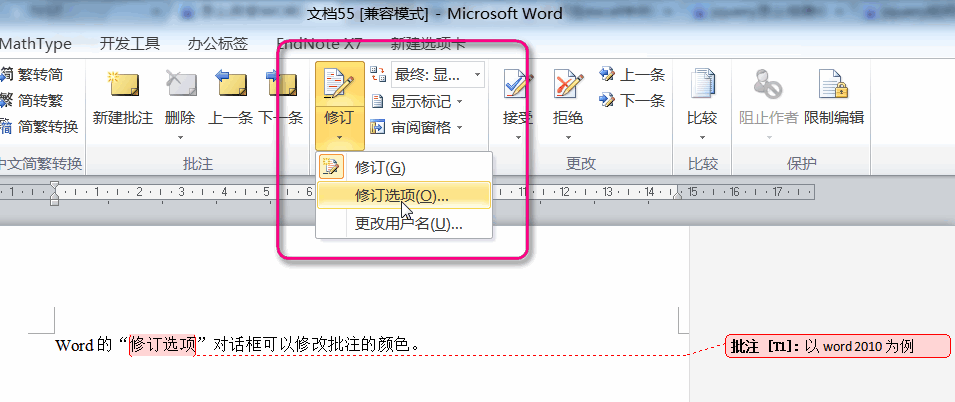This screenshot has width=955, height=402.
Task: Click the 审阅窗格 icon
Action: coord(378,127)
